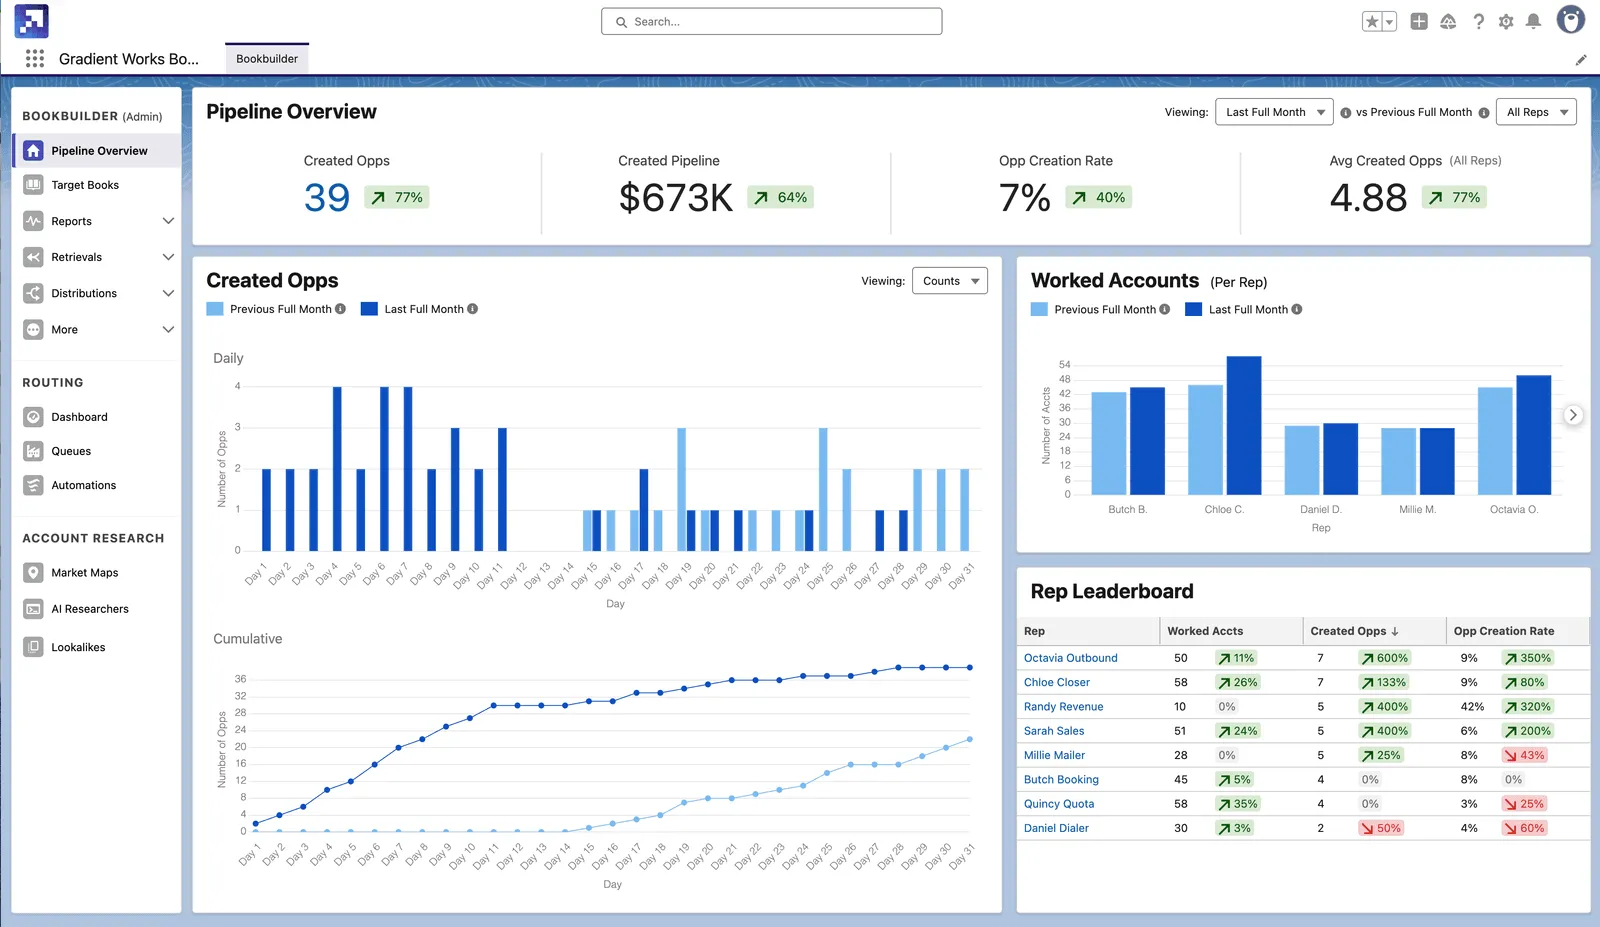Viewport: 1600px width, 927px height.
Task: Expand the Reports sidebar section
Action: 168,221
